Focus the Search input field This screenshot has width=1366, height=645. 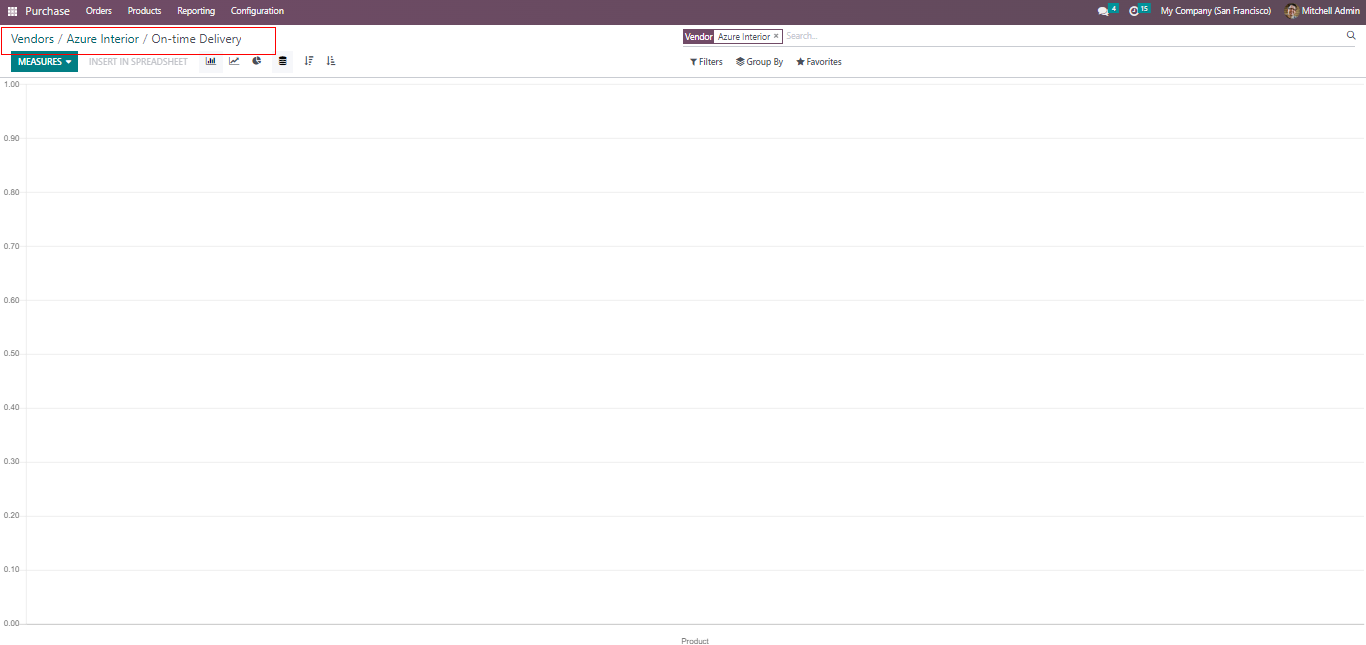(x=1060, y=36)
